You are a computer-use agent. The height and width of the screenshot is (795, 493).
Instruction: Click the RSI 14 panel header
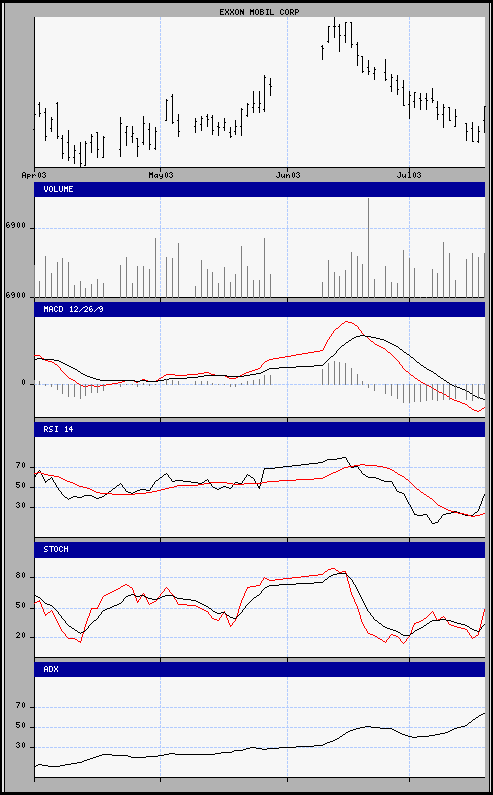pos(259,429)
